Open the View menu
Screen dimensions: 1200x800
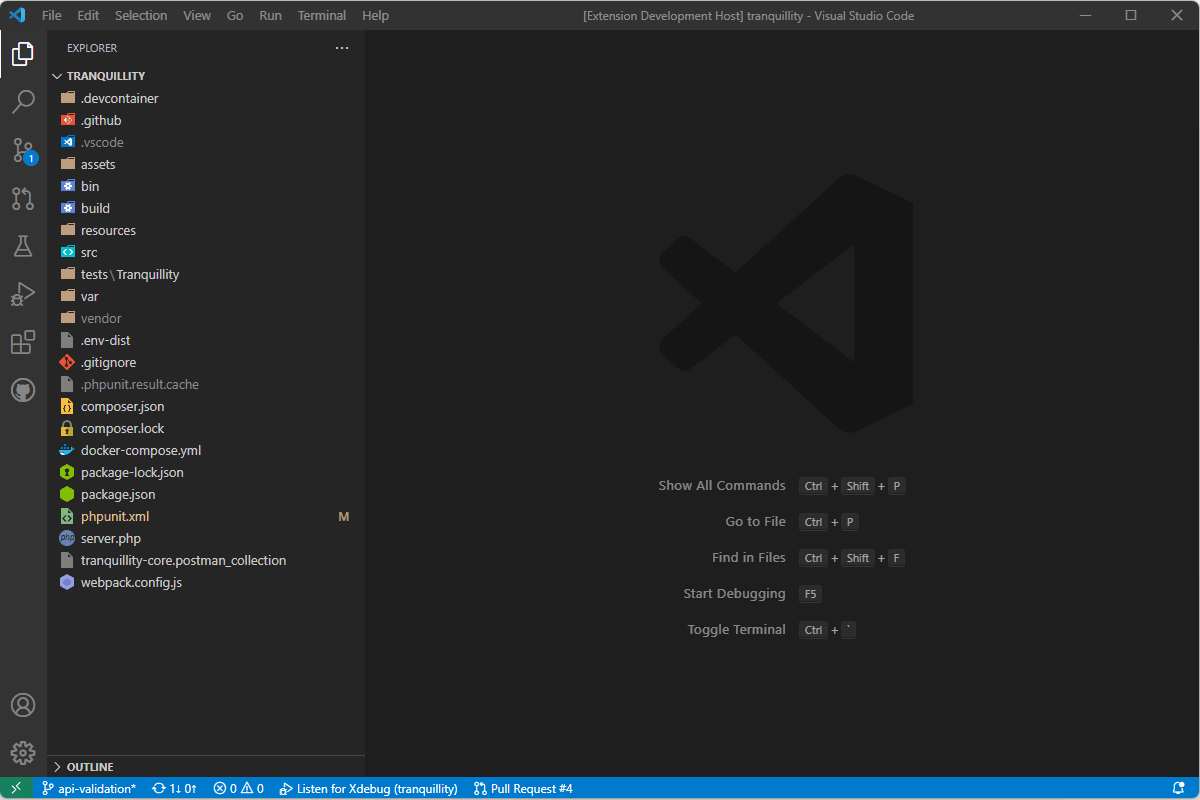(x=197, y=15)
